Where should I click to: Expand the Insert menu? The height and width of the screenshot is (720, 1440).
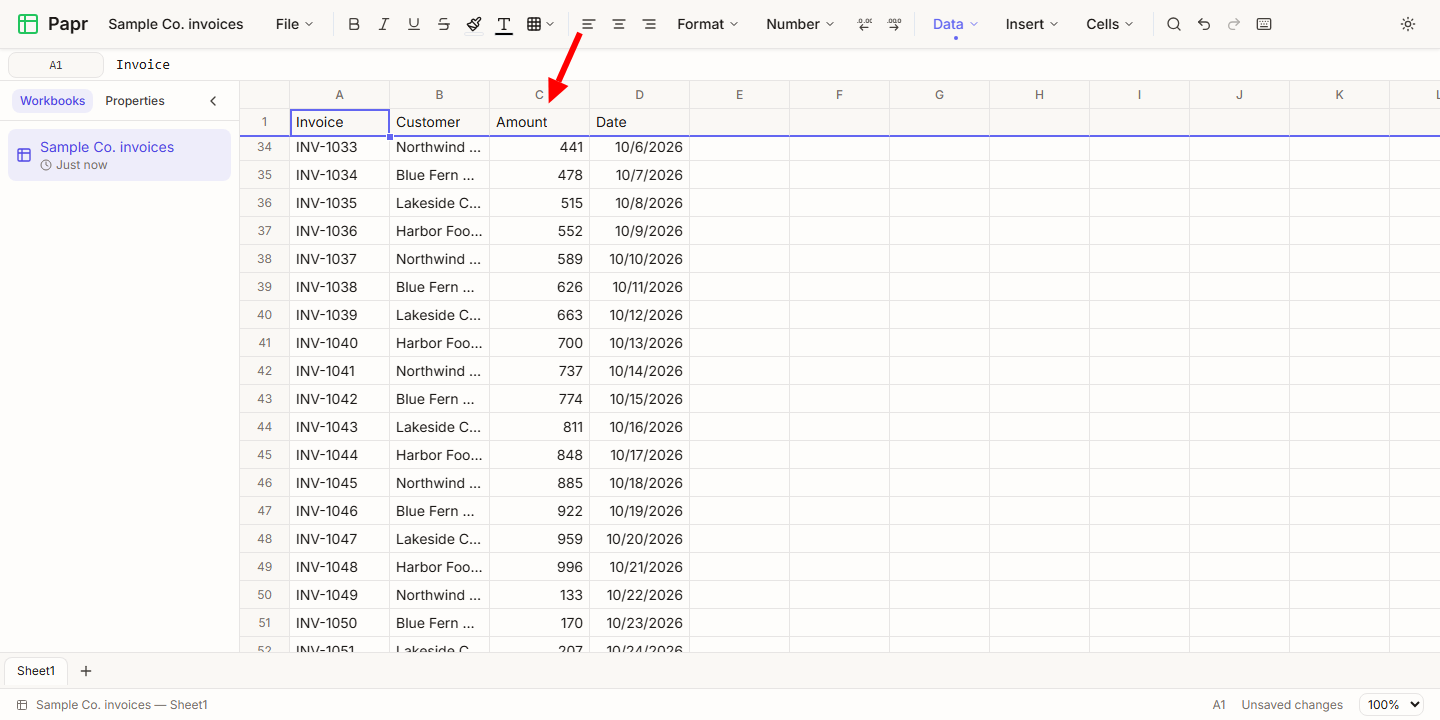(1032, 24)
